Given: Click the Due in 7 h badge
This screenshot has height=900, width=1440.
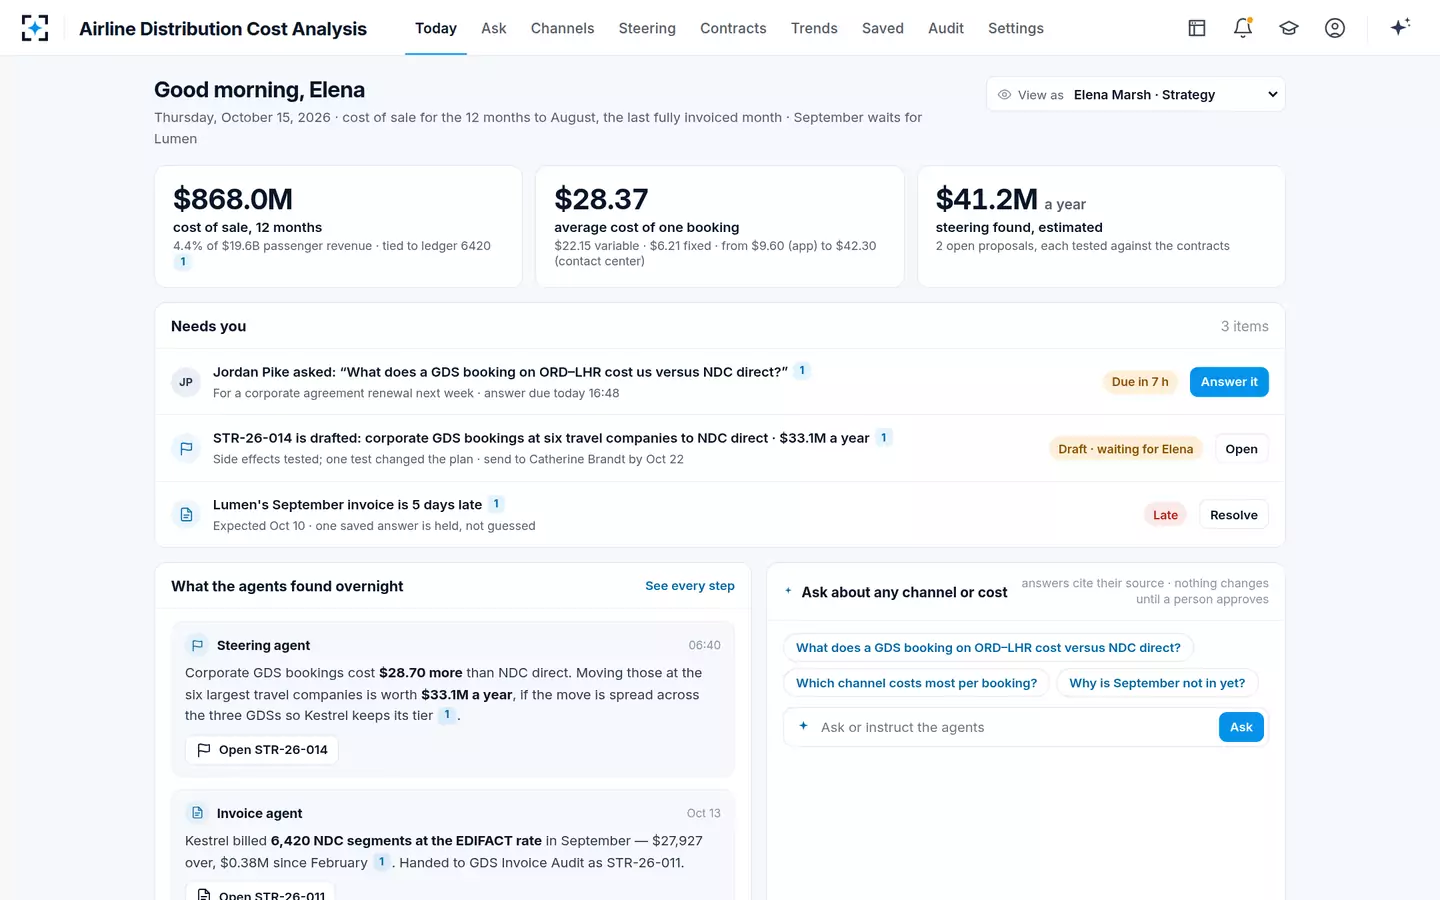Looking at the screenshot, I should click(x=1140, y=382).
